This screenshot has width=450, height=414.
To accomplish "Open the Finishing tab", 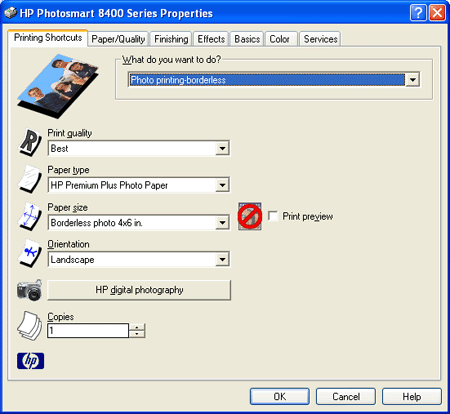I will coord(171,39).
